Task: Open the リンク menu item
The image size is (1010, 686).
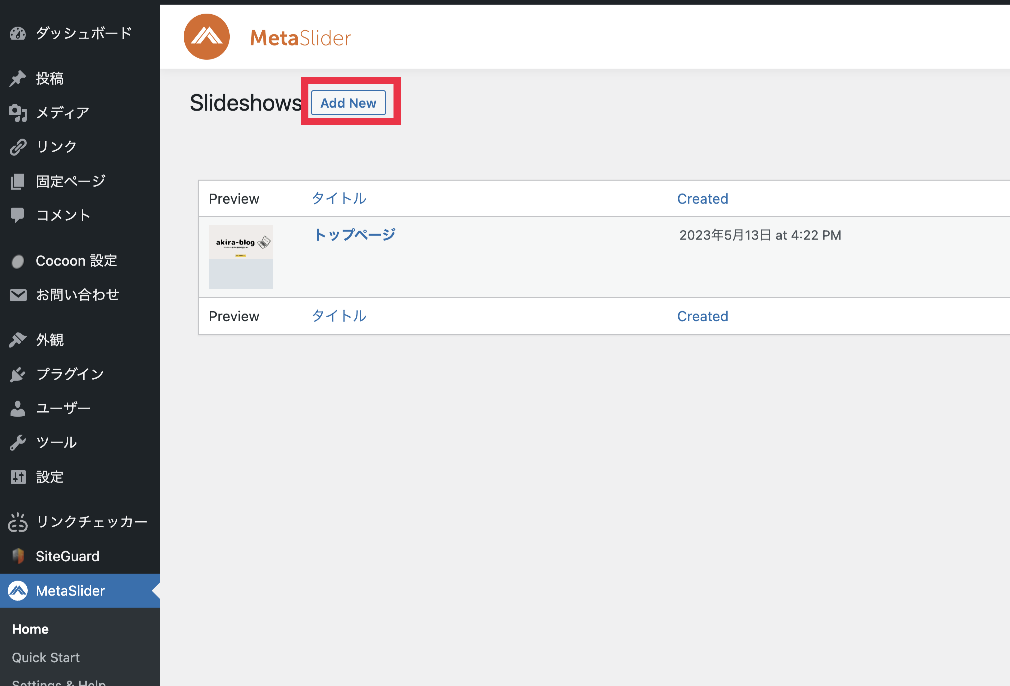Action: (57, 147)
